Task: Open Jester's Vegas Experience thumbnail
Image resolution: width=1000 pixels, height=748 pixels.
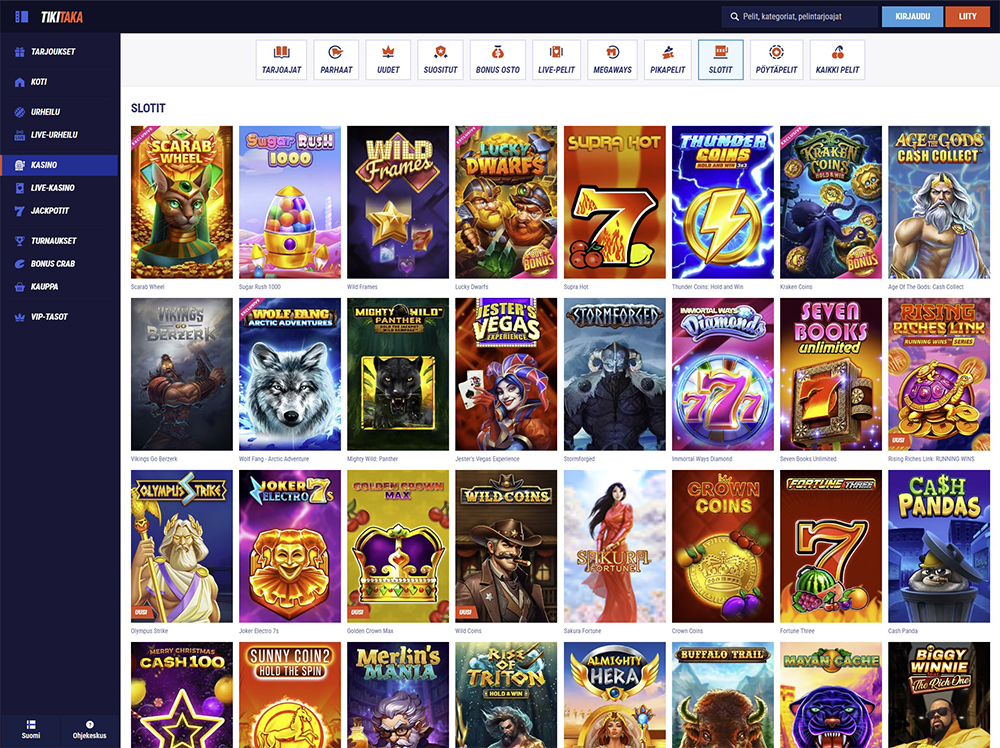Action: 506,374
